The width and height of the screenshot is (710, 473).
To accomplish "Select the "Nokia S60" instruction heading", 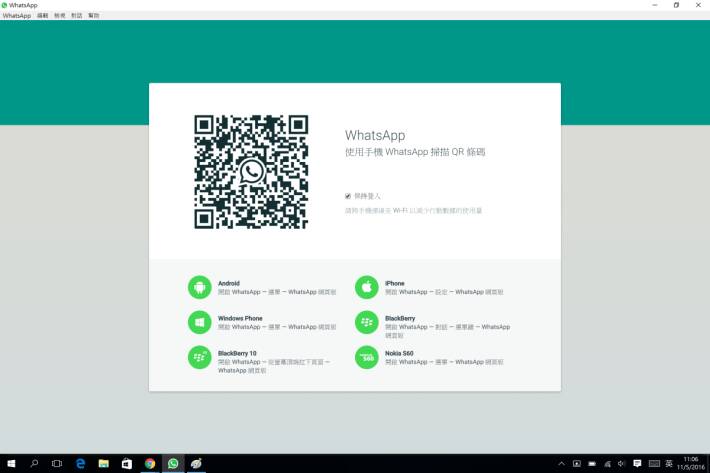I will (399, 353).
